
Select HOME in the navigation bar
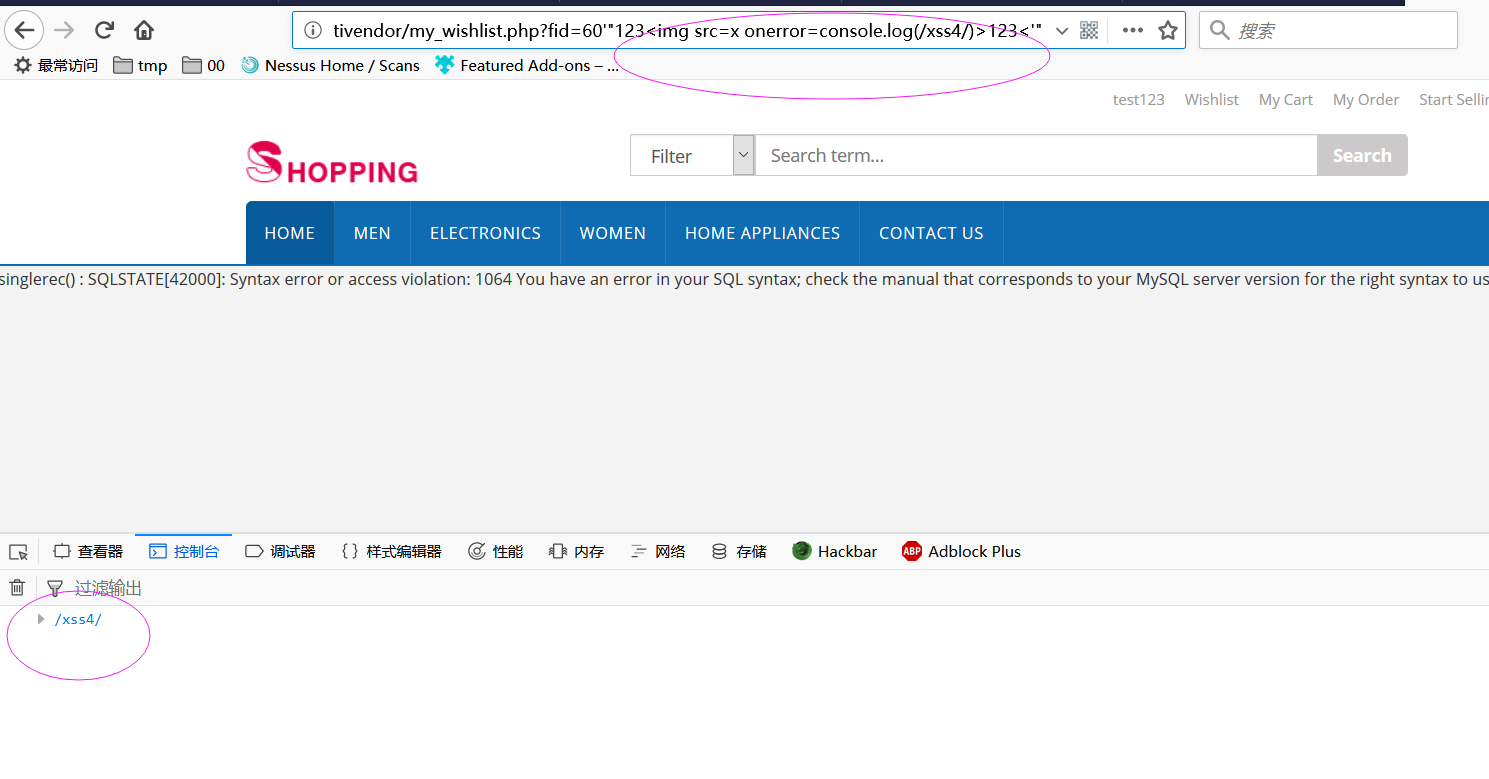pyautogui.click(x=290, y=233)
